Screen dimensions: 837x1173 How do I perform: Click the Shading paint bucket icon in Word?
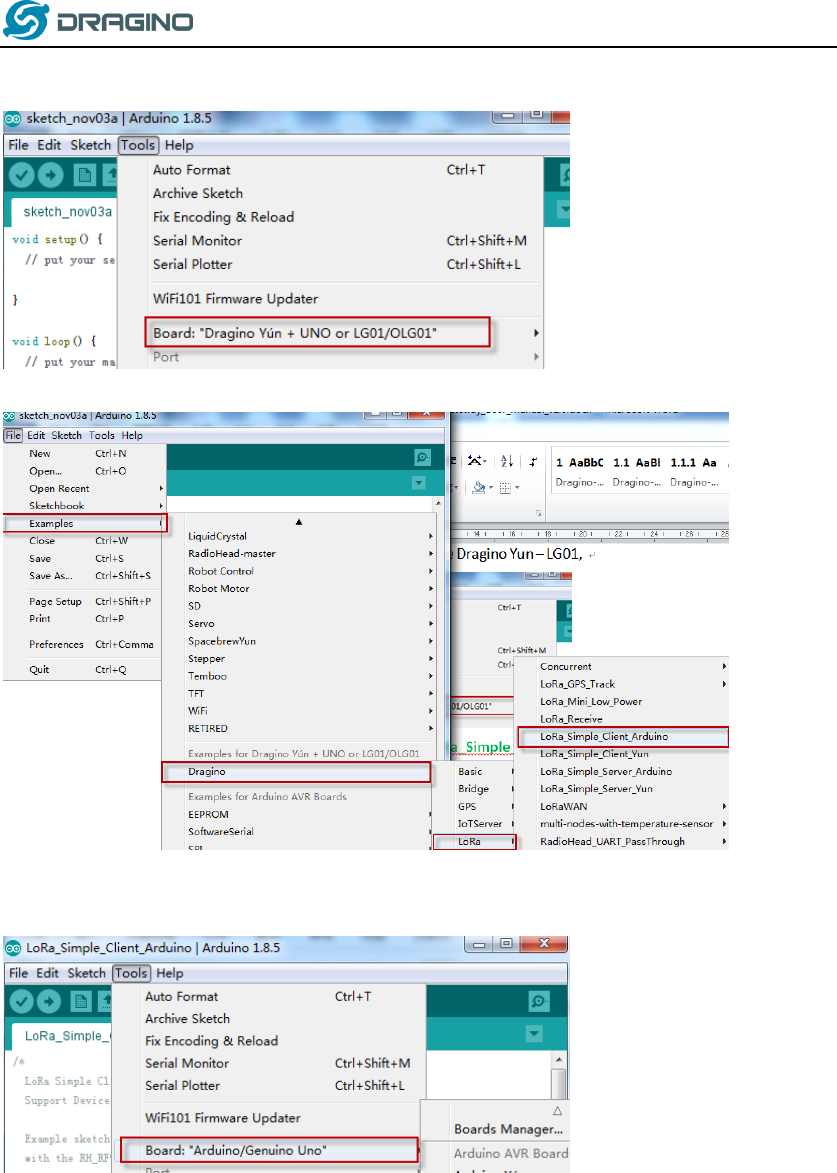(479, 488)
